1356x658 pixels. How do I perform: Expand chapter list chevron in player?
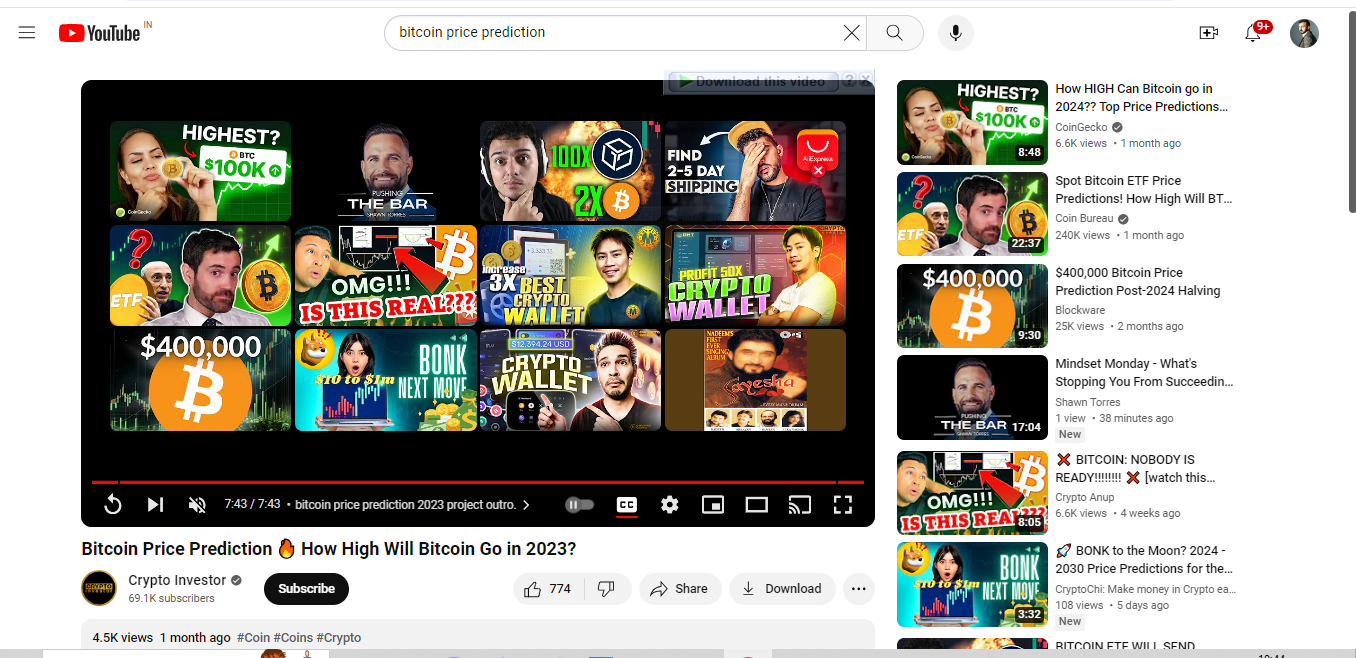tap(526, 505)
